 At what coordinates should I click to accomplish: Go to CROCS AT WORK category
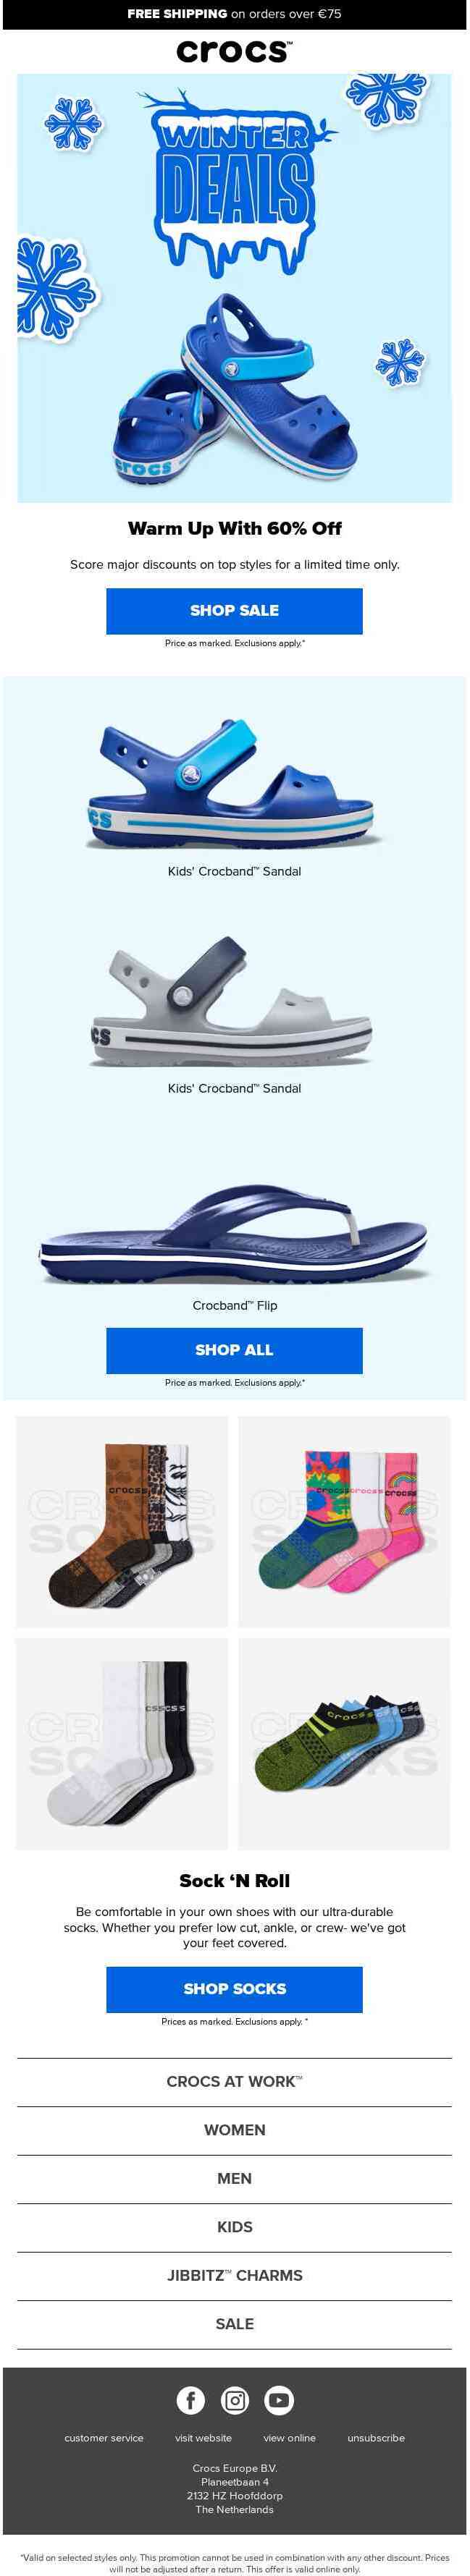pos(234,2082)
